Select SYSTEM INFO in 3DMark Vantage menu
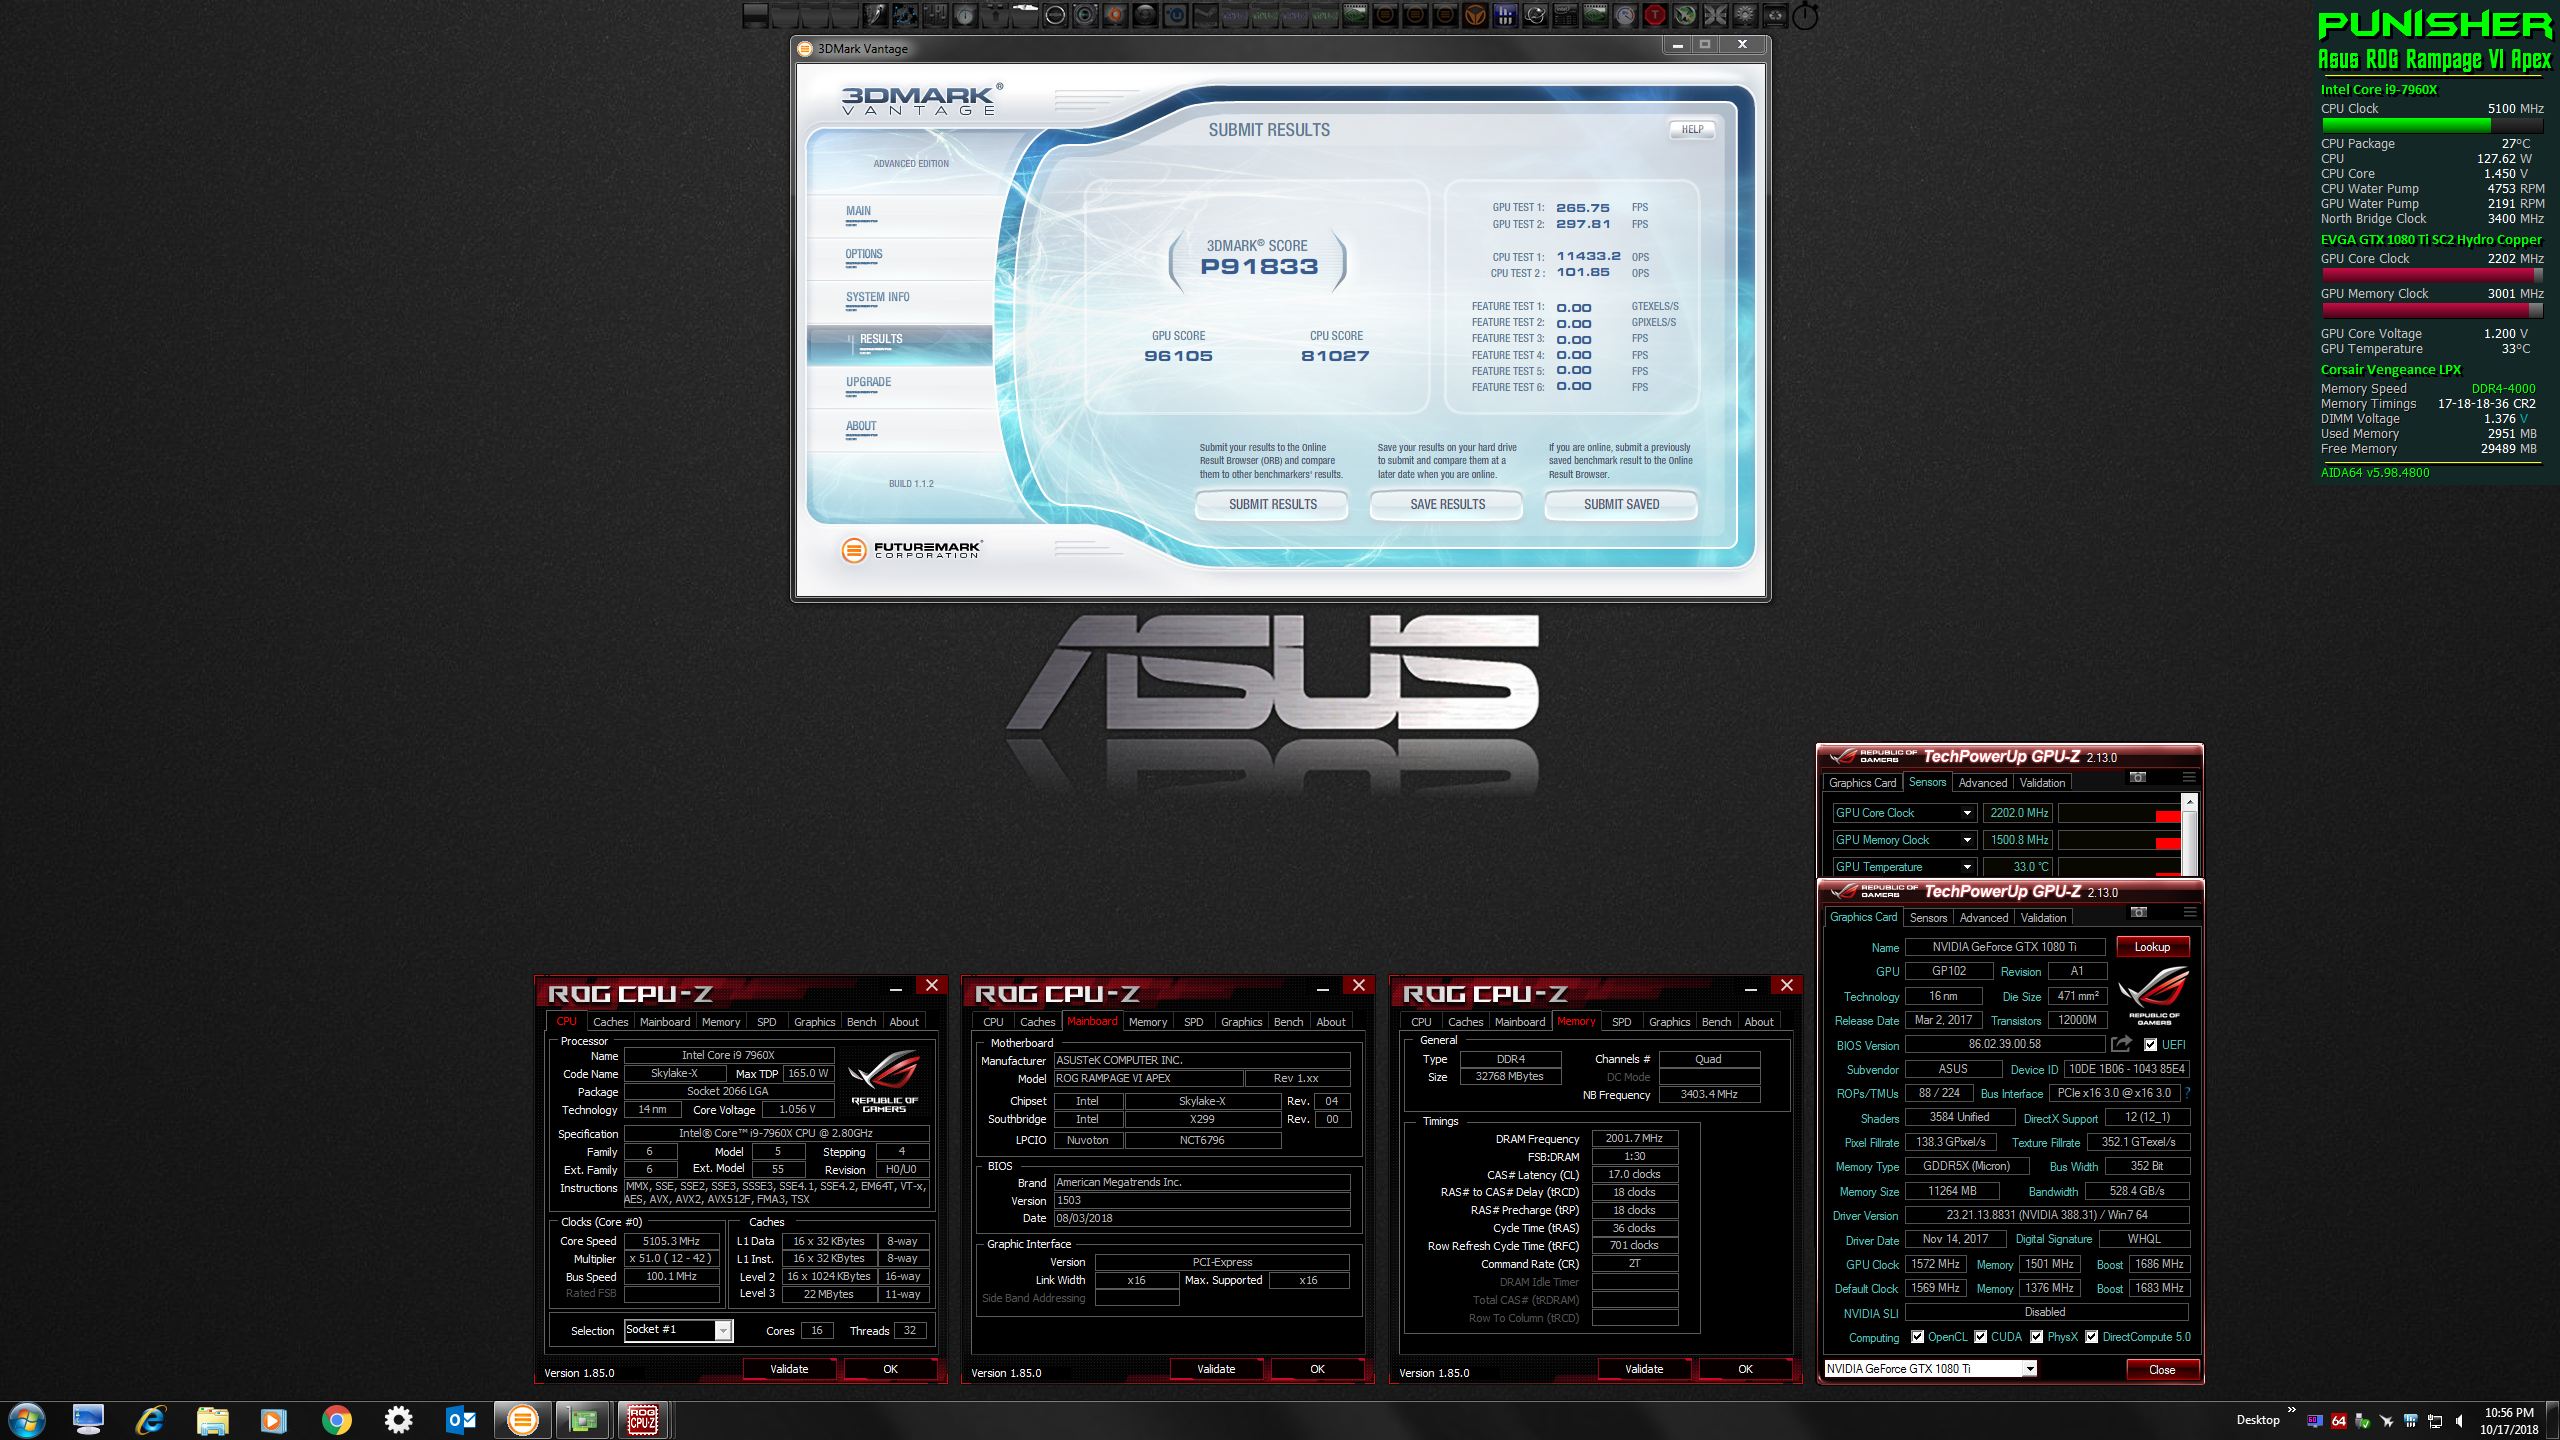The image size is (2560, 1440). [x=878, y=298]
